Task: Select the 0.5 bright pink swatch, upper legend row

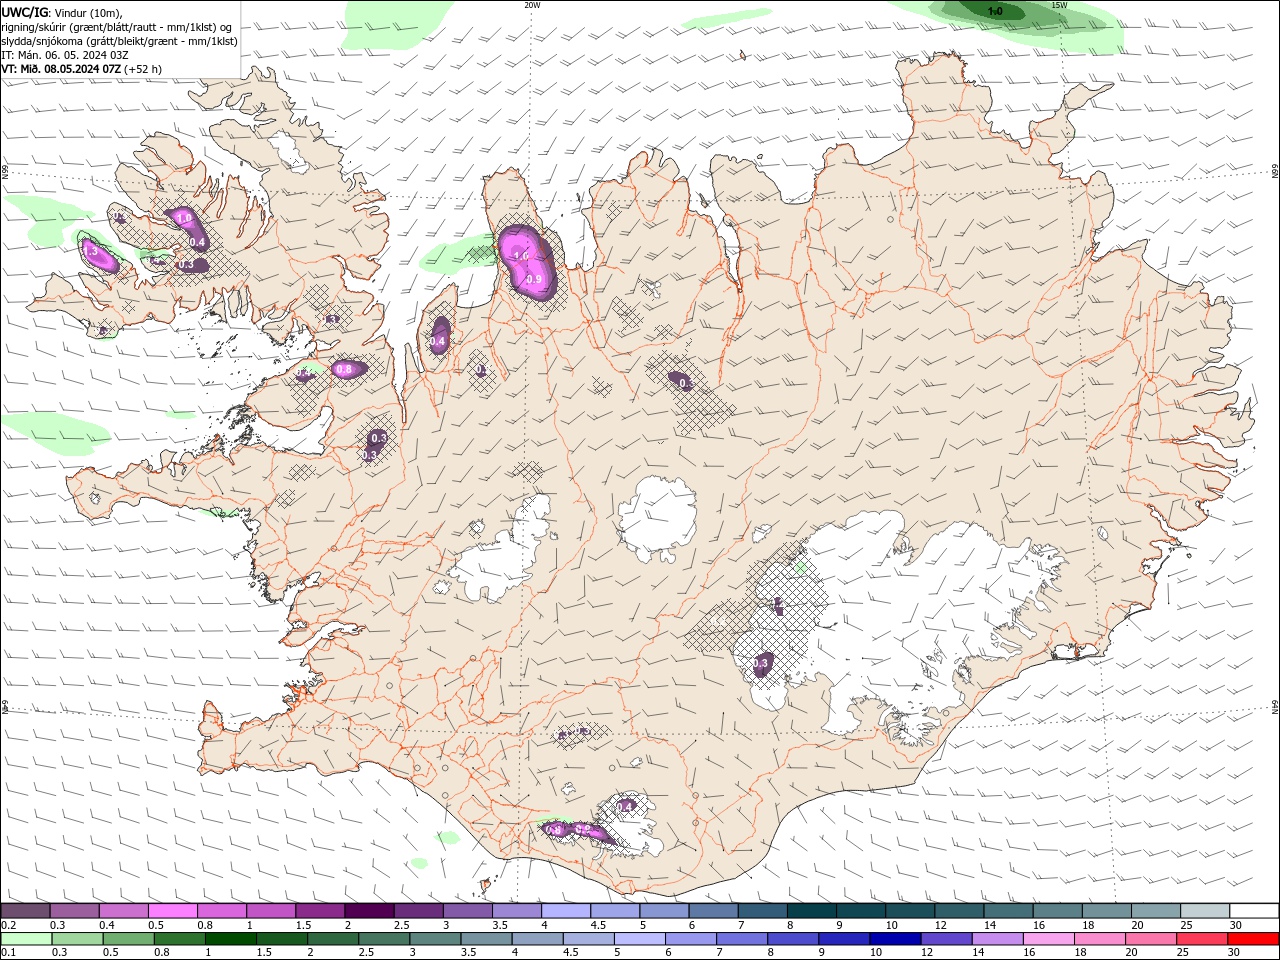Action: [x=172, y=911]
